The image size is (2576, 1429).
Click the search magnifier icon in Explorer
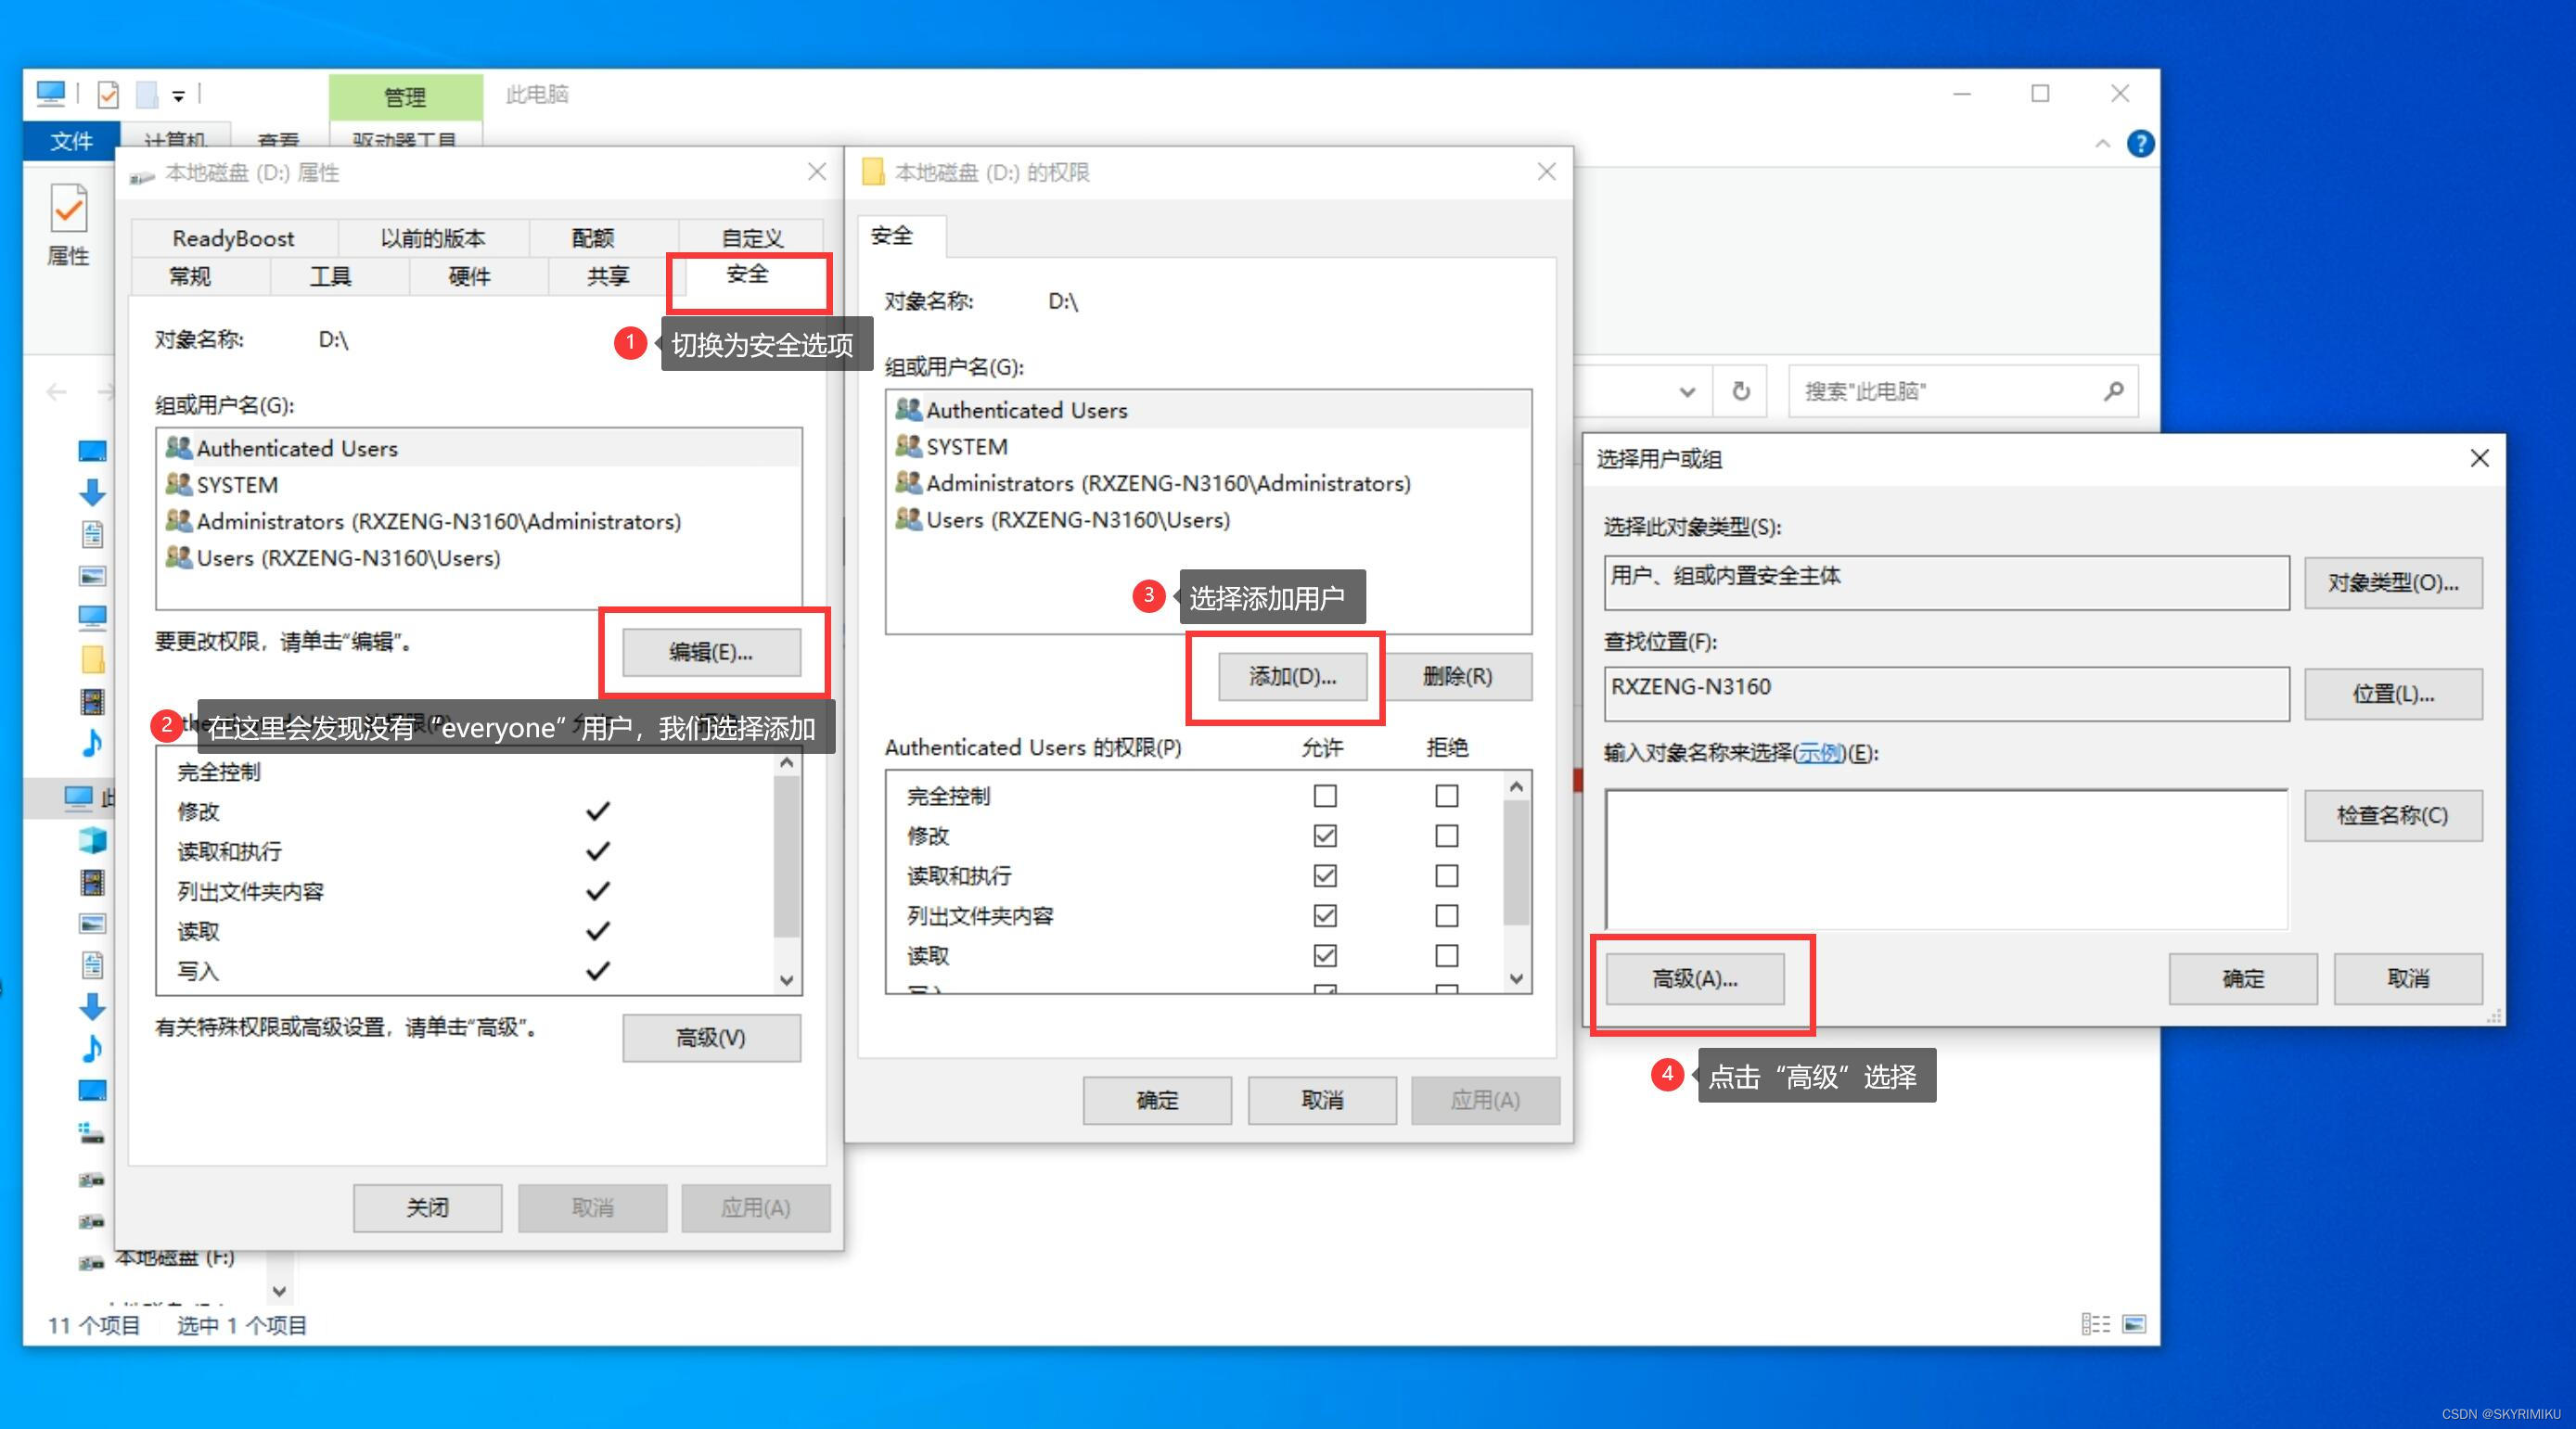tap(2112, 391)
